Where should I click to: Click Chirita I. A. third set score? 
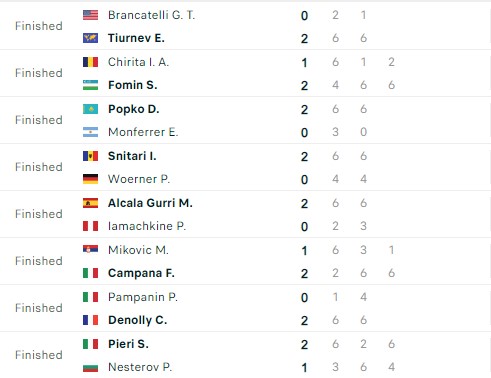click(x=391, y=62)
